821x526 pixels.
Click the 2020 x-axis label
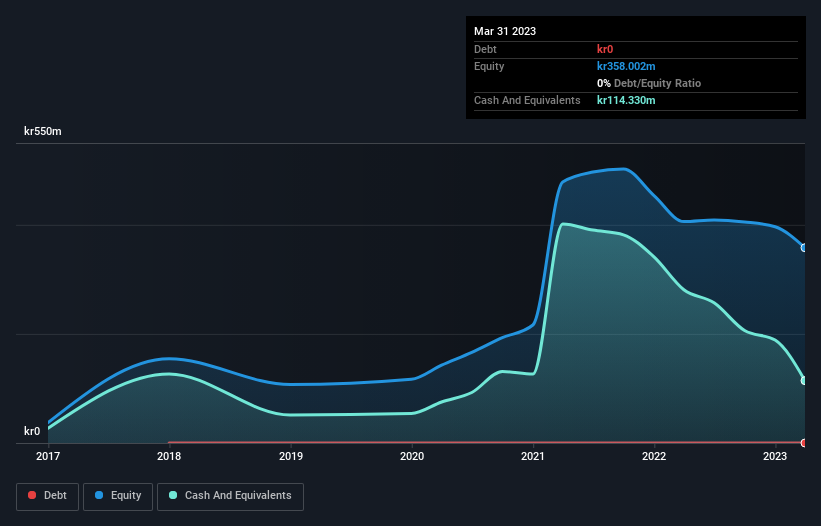[412, 456]
